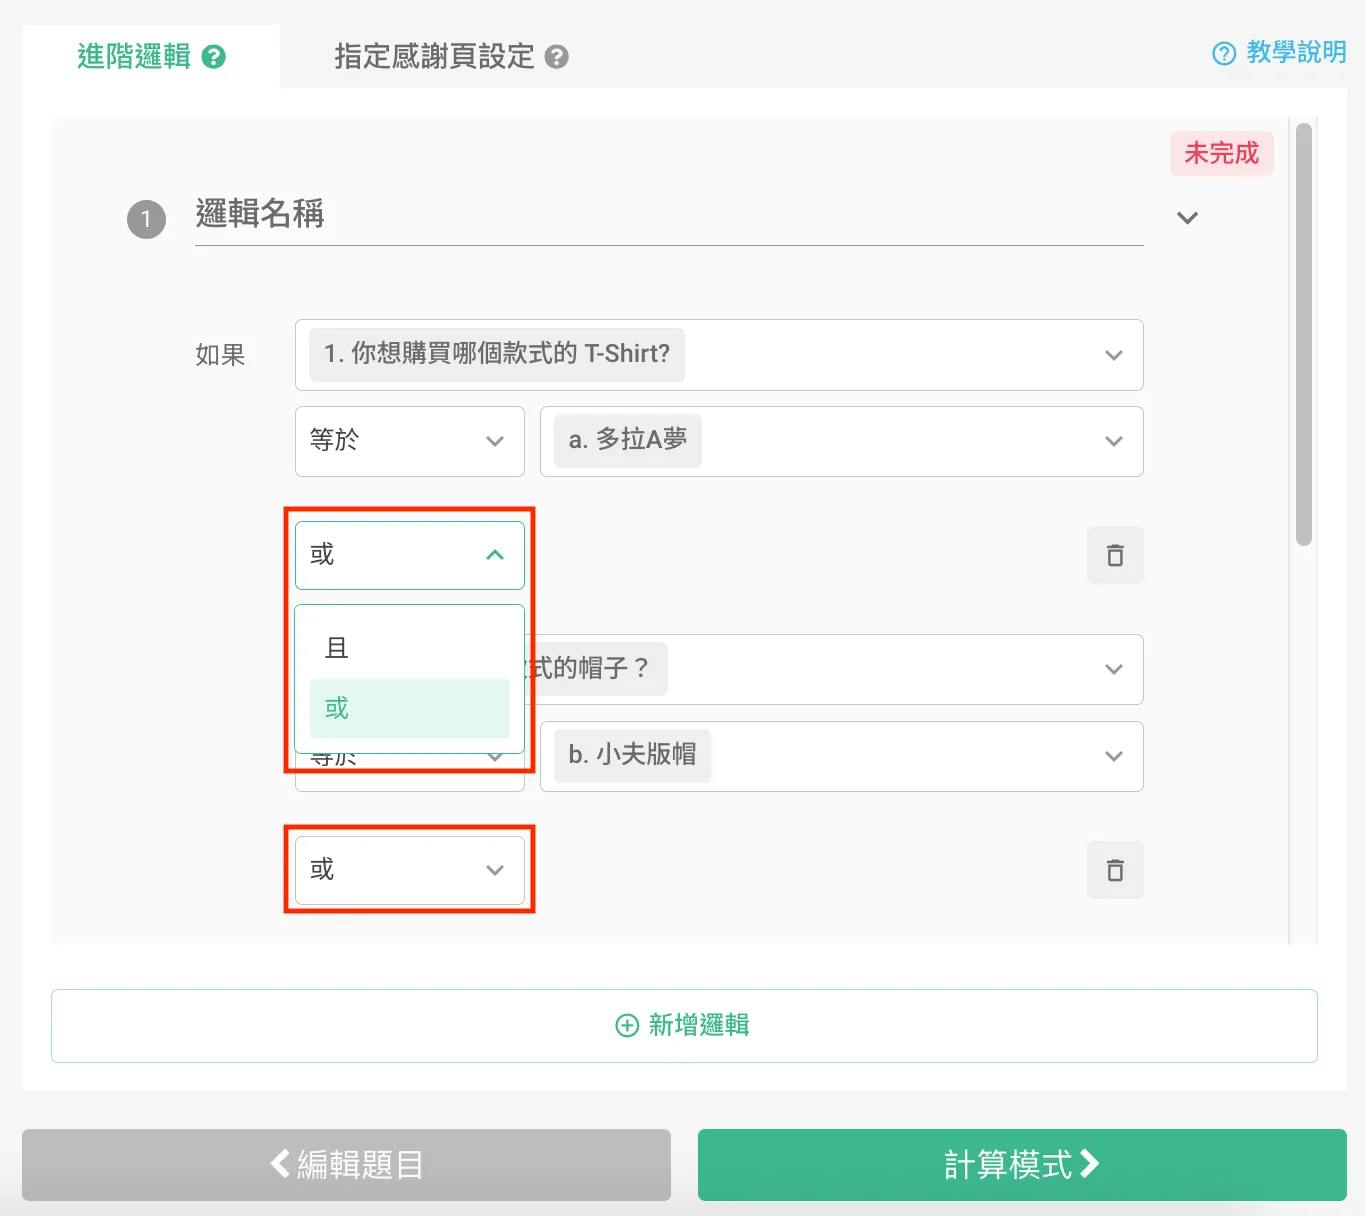1366x1216 pixels.
Task: Click the 新增邏輯 button
Action: [684, 1026]
